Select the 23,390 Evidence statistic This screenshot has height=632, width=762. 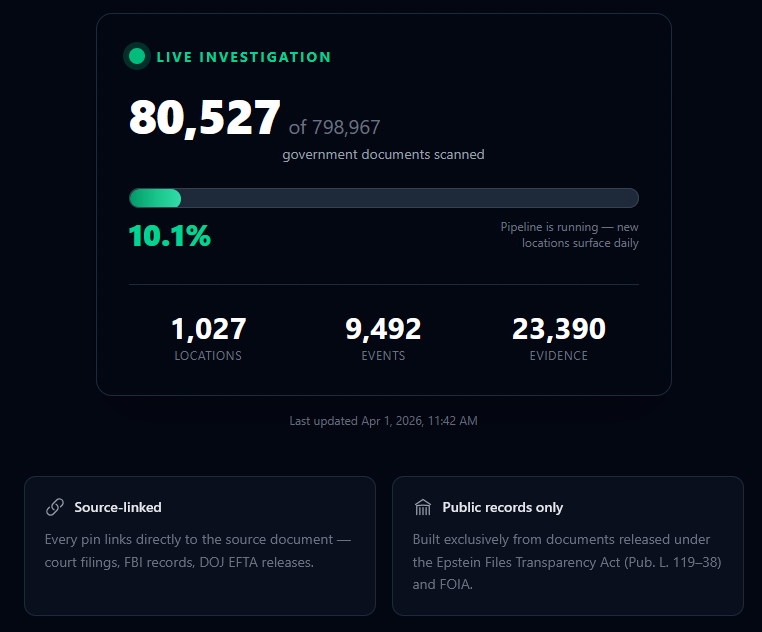(x=558, y=329)
